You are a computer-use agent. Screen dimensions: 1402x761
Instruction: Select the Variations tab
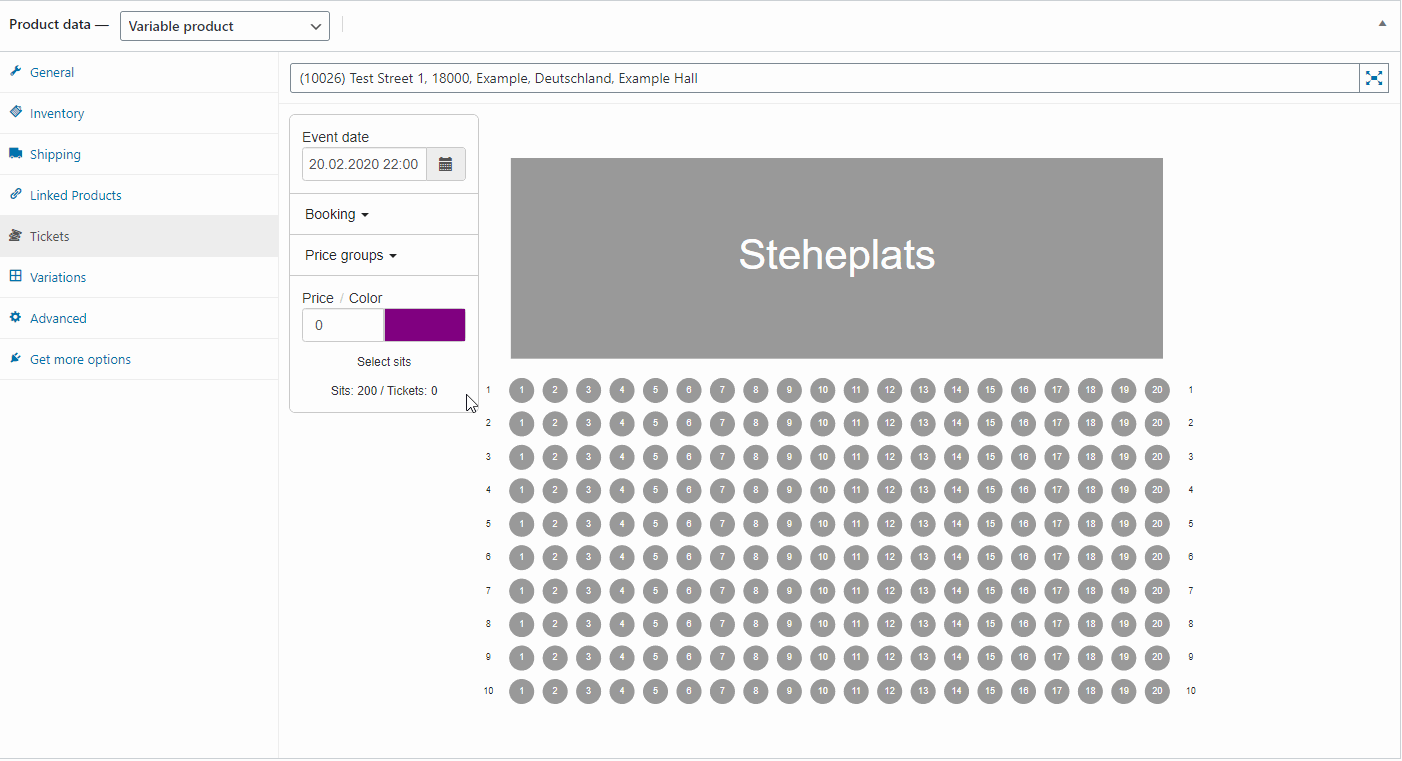[139, 277]
